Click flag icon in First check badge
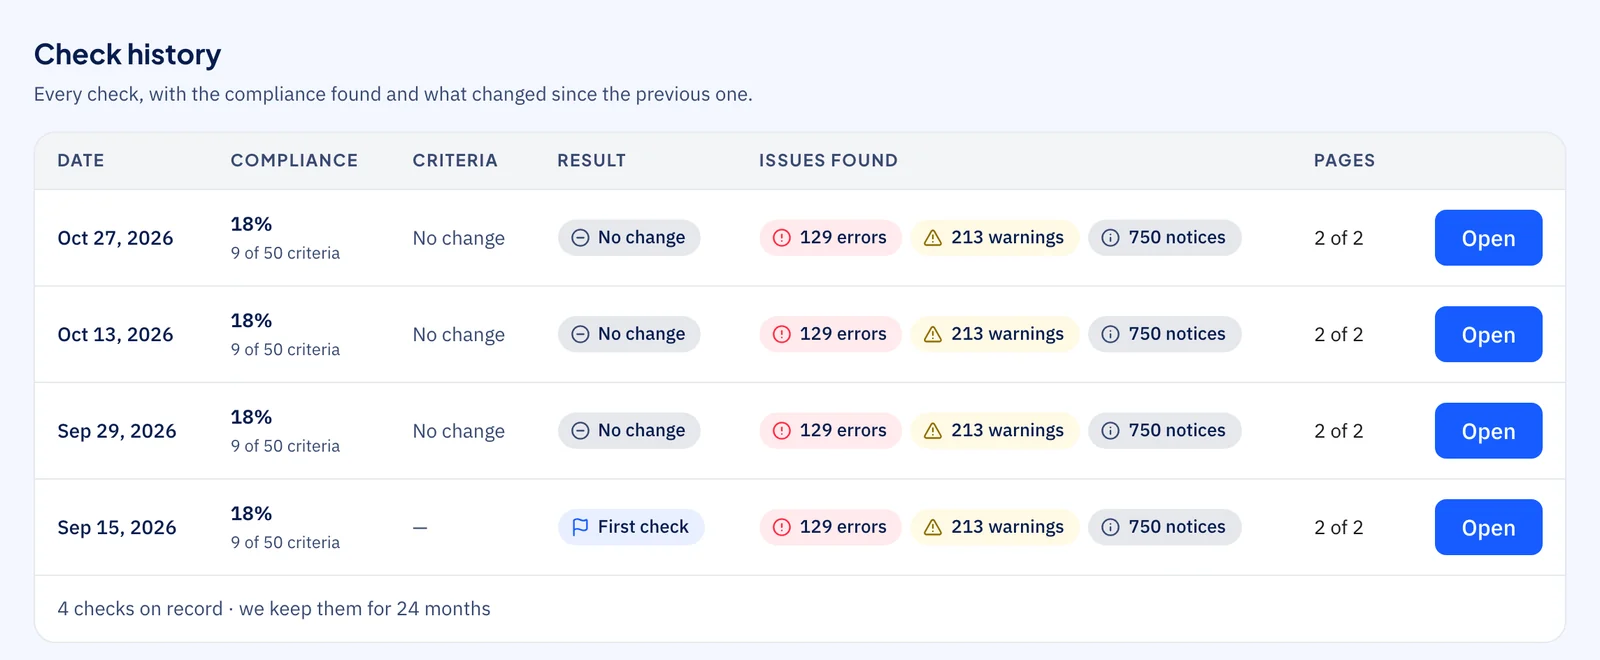This screenshot has height=660, width=1600. click(580, 527)
